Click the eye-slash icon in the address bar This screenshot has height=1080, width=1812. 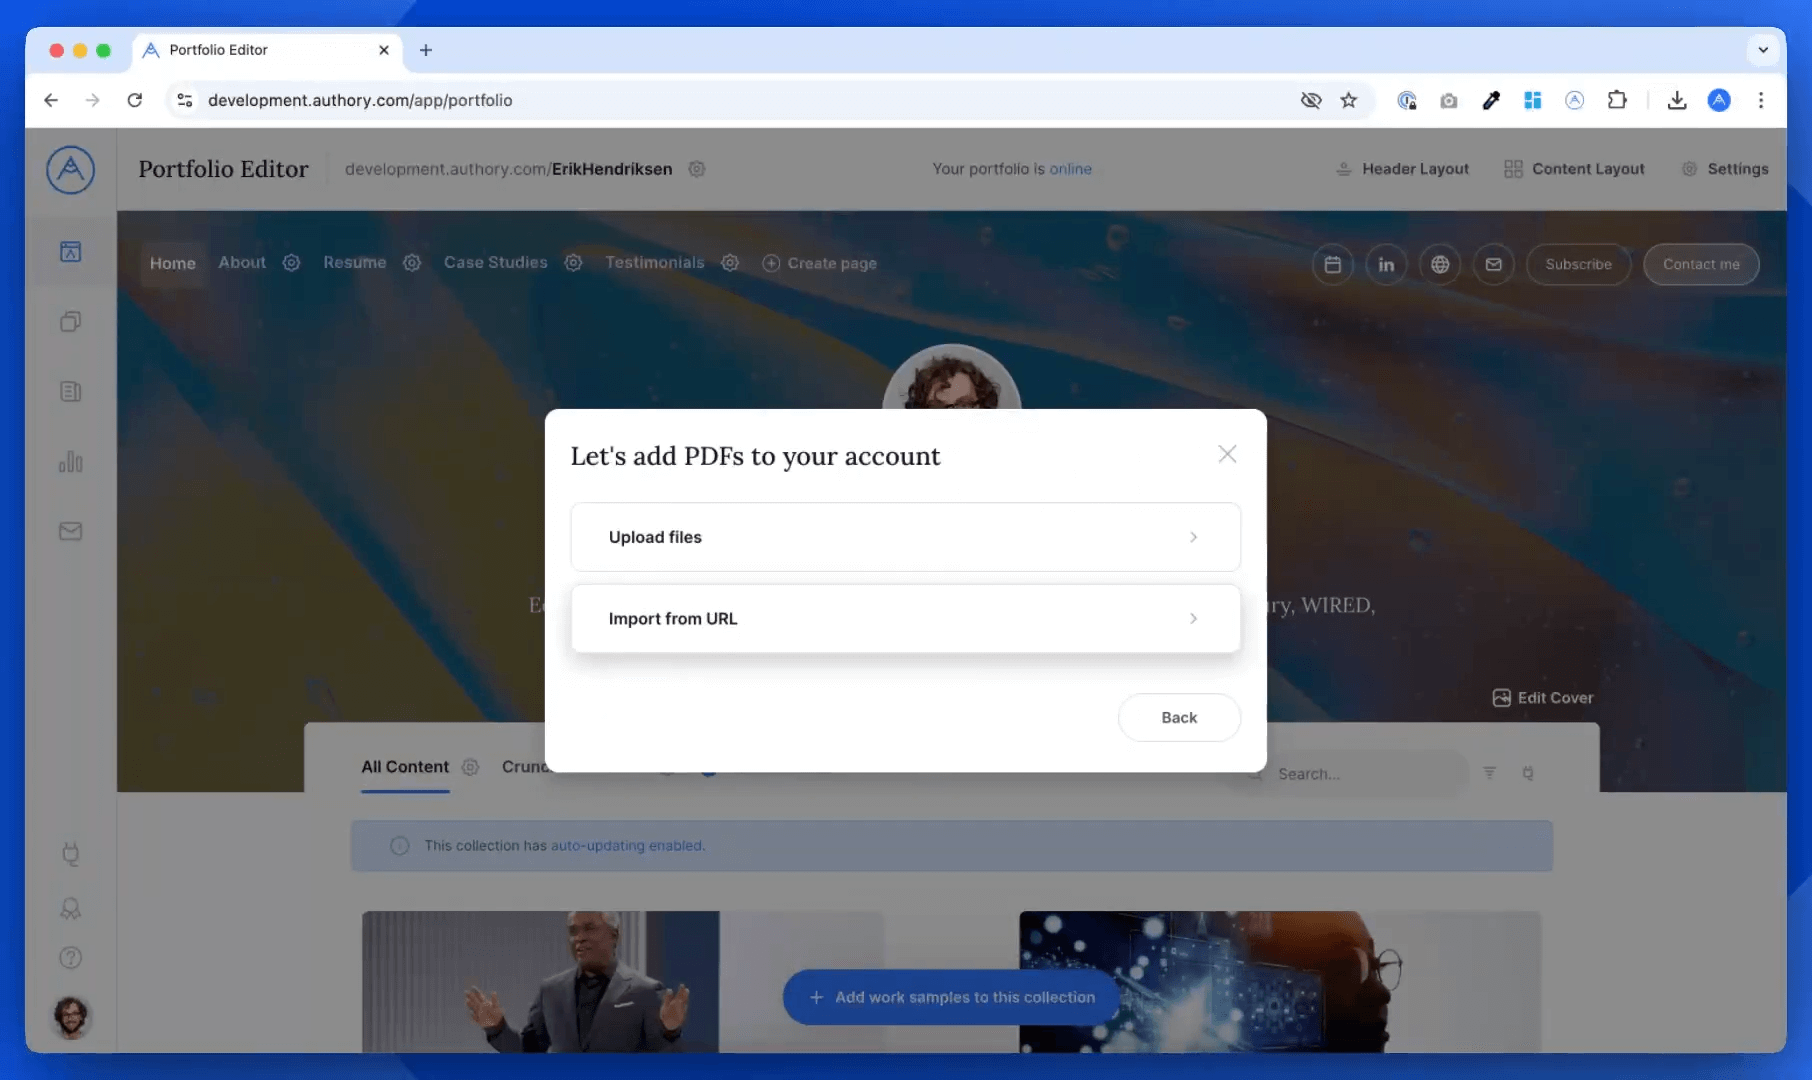1311,100
